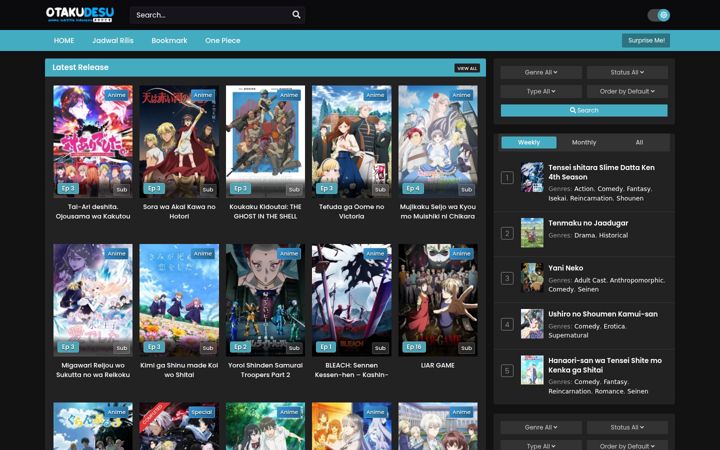Viewport: 720px width, 450px height.
Task: Click Romance genre under Hanaori-san
Action: 609,391
